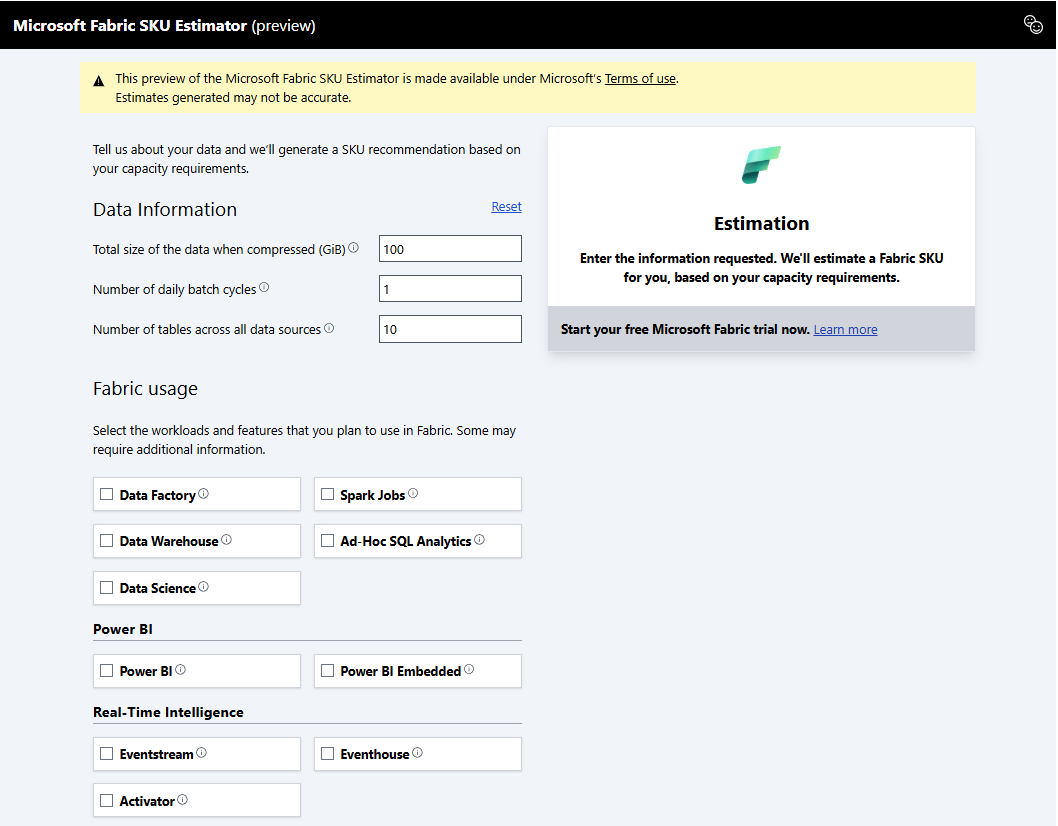Click the info icon beside the Power BI checkbox

[181, 669]
